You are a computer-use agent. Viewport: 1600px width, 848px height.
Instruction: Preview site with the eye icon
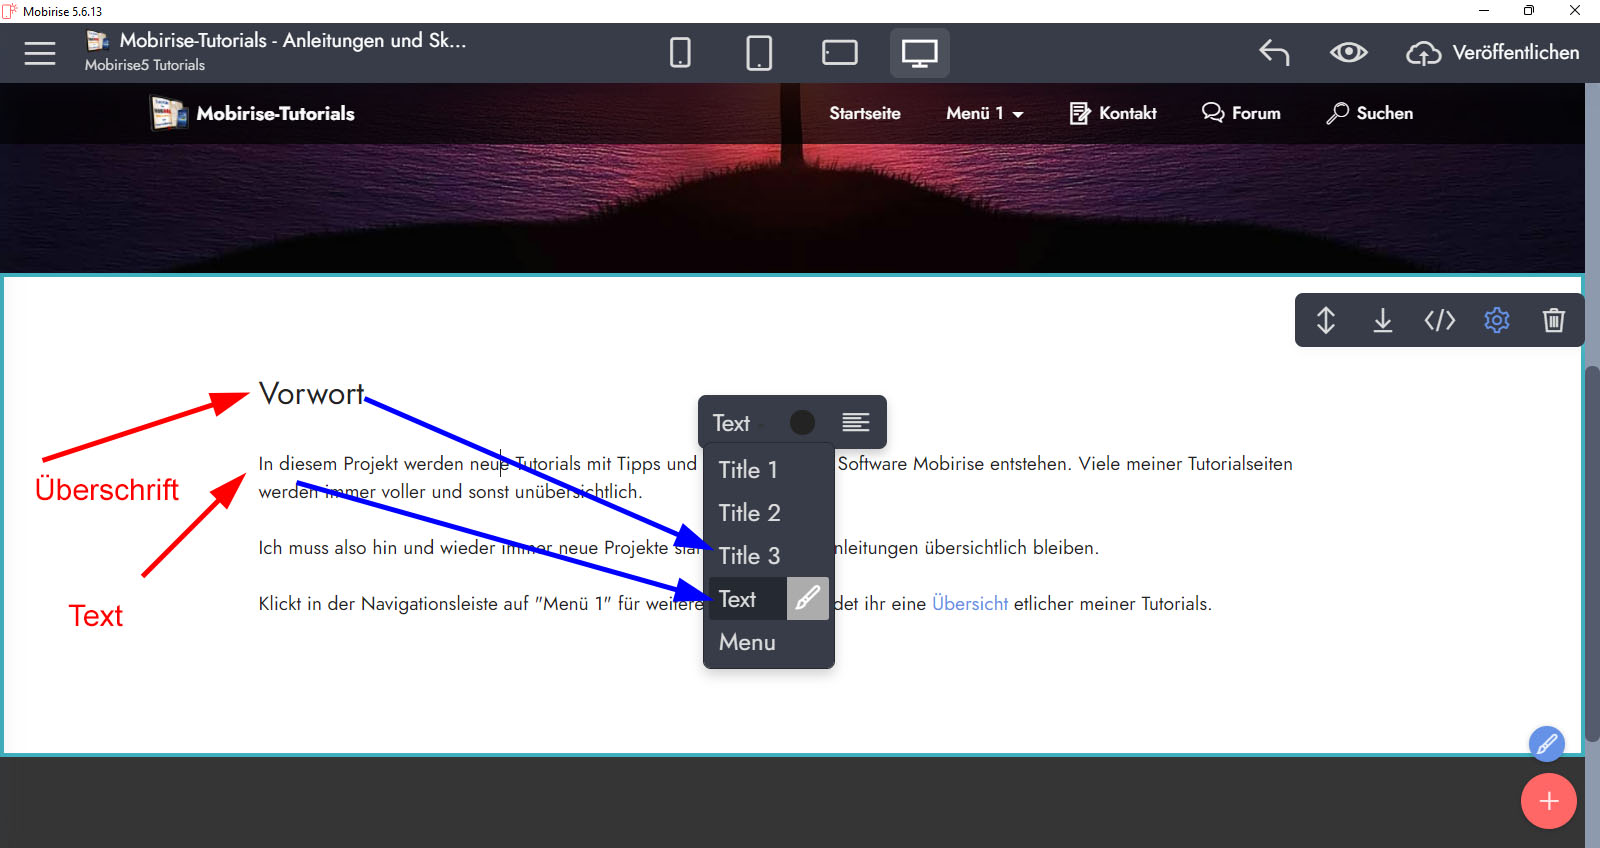tap(1349, 52)
